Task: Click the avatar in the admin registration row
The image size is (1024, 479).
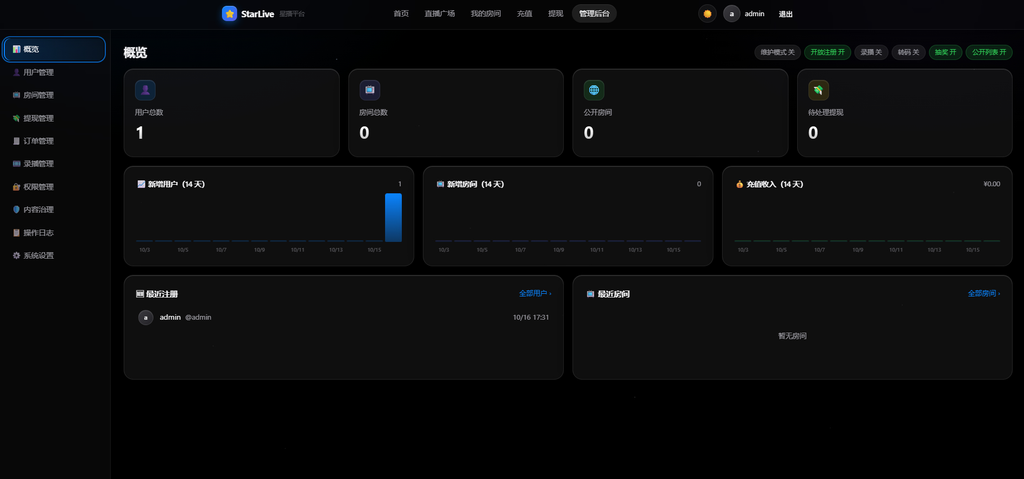Action: 146,318
